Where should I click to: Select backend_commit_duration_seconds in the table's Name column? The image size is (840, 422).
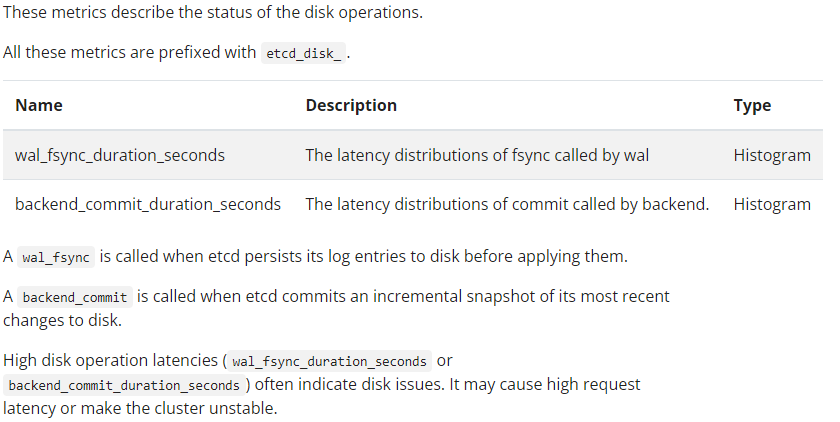(148, 204)
